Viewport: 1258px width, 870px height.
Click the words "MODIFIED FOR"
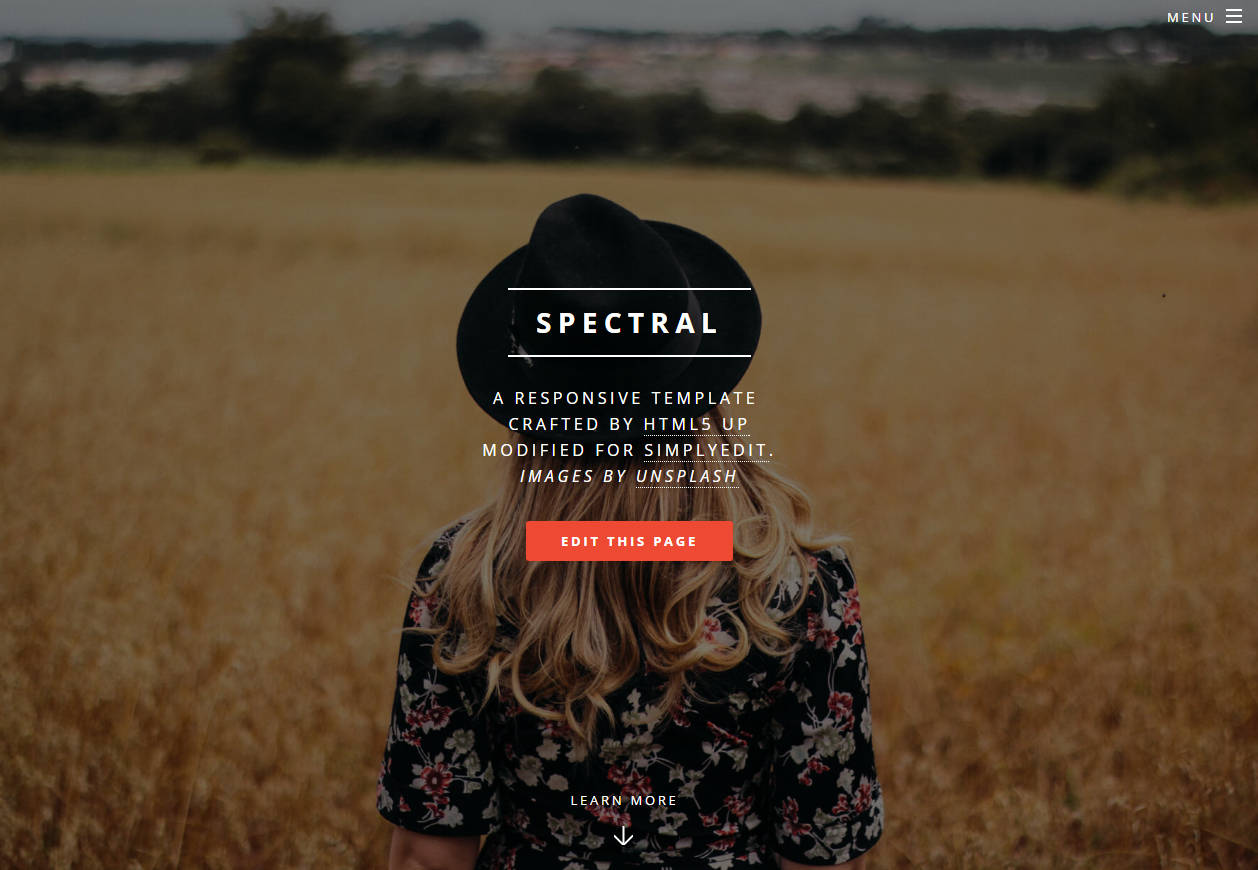coord(558,450)
